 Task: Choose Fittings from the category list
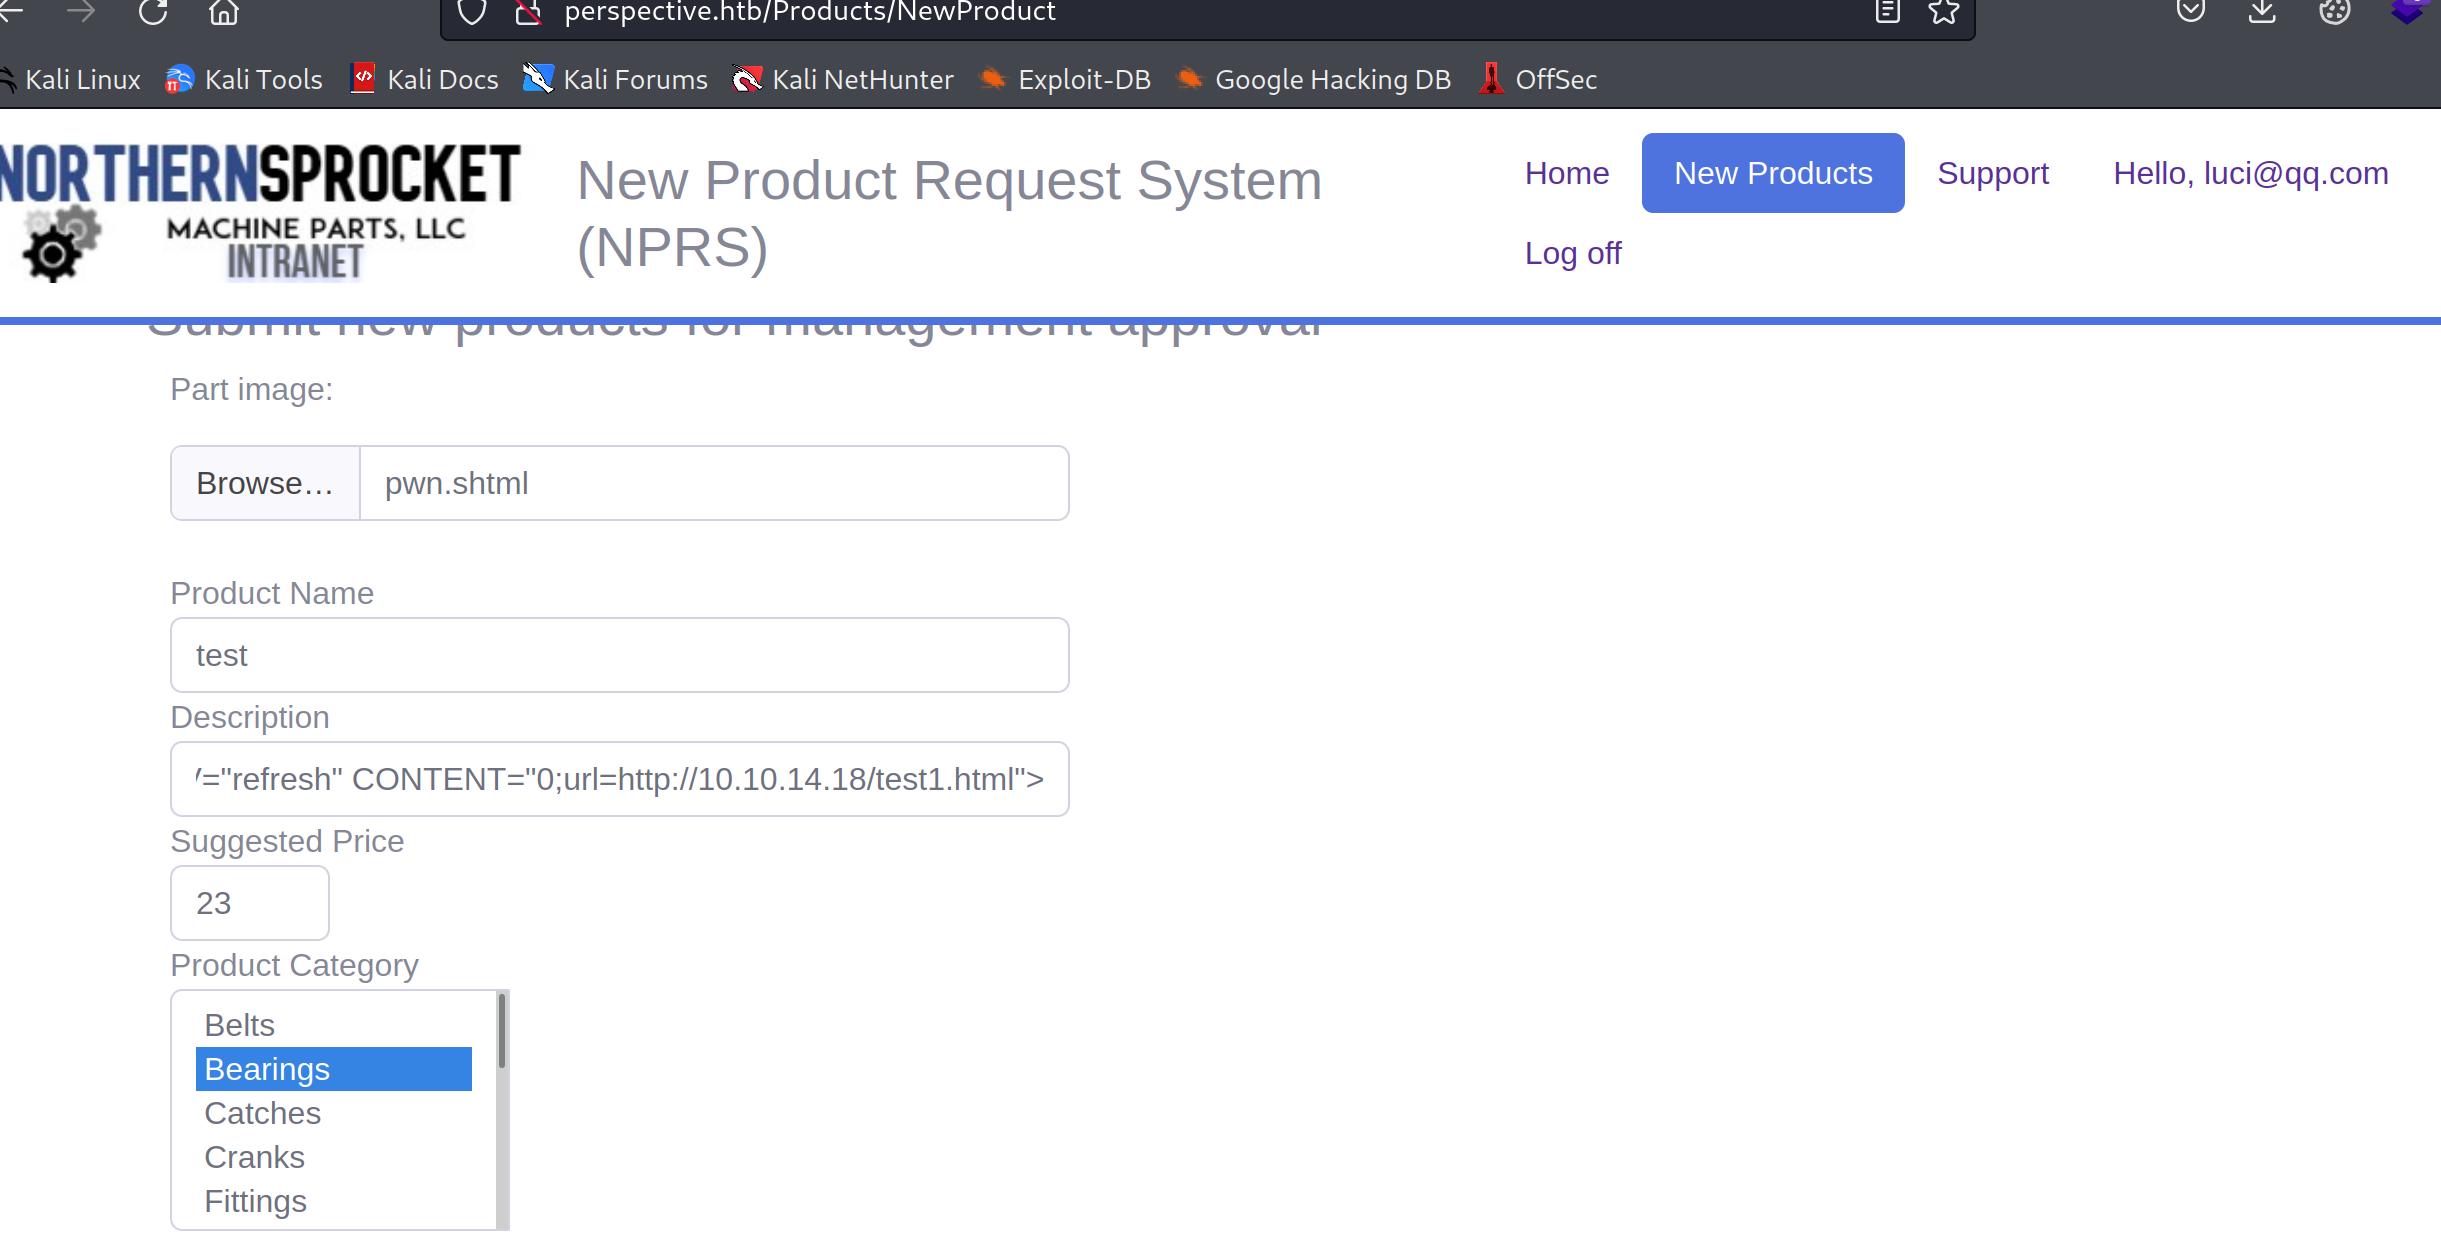[255, 1201]
